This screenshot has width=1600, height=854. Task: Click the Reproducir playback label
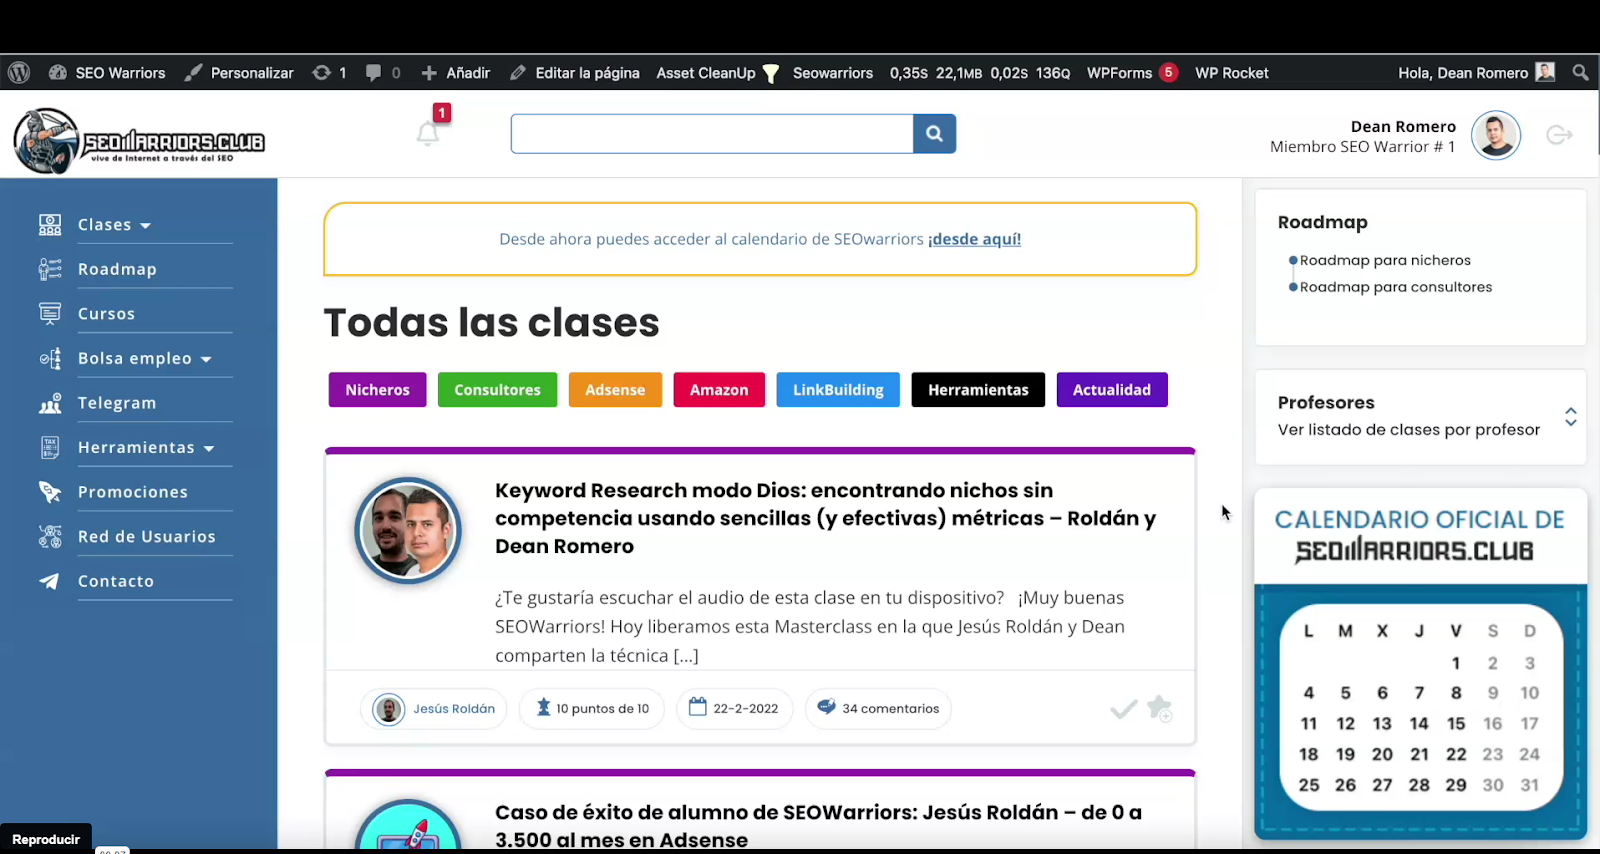coord(46,839)
